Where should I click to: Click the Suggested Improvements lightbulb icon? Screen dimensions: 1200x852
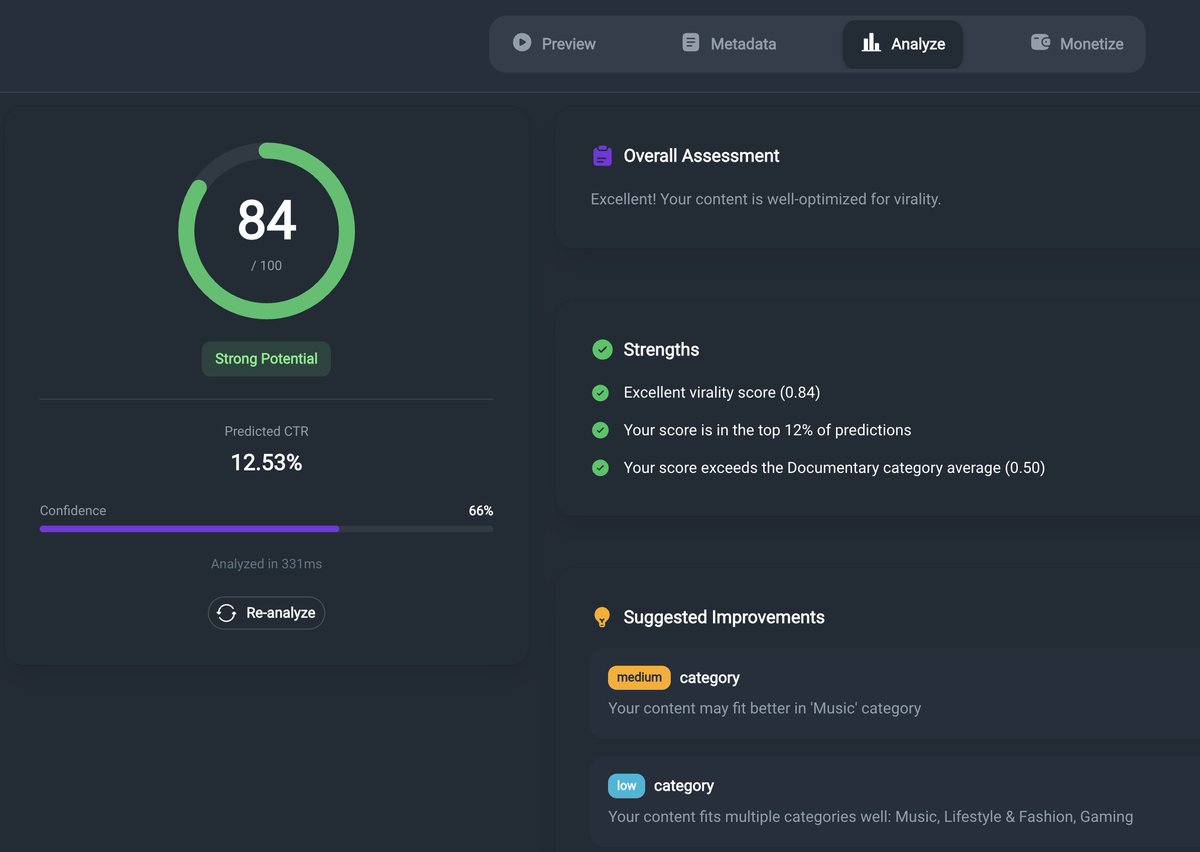602,617
